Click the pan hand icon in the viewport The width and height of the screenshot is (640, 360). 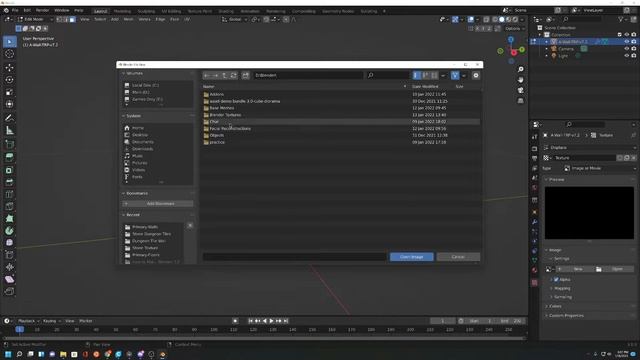tap(521, 80)
